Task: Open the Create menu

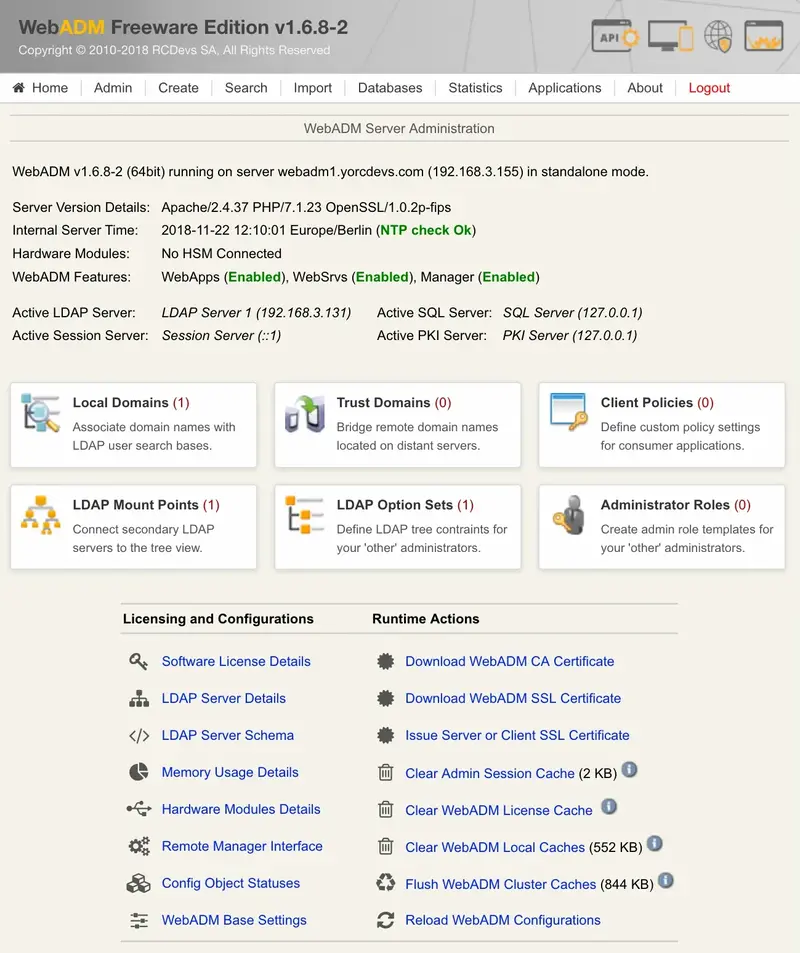Action: click(178, 88)
